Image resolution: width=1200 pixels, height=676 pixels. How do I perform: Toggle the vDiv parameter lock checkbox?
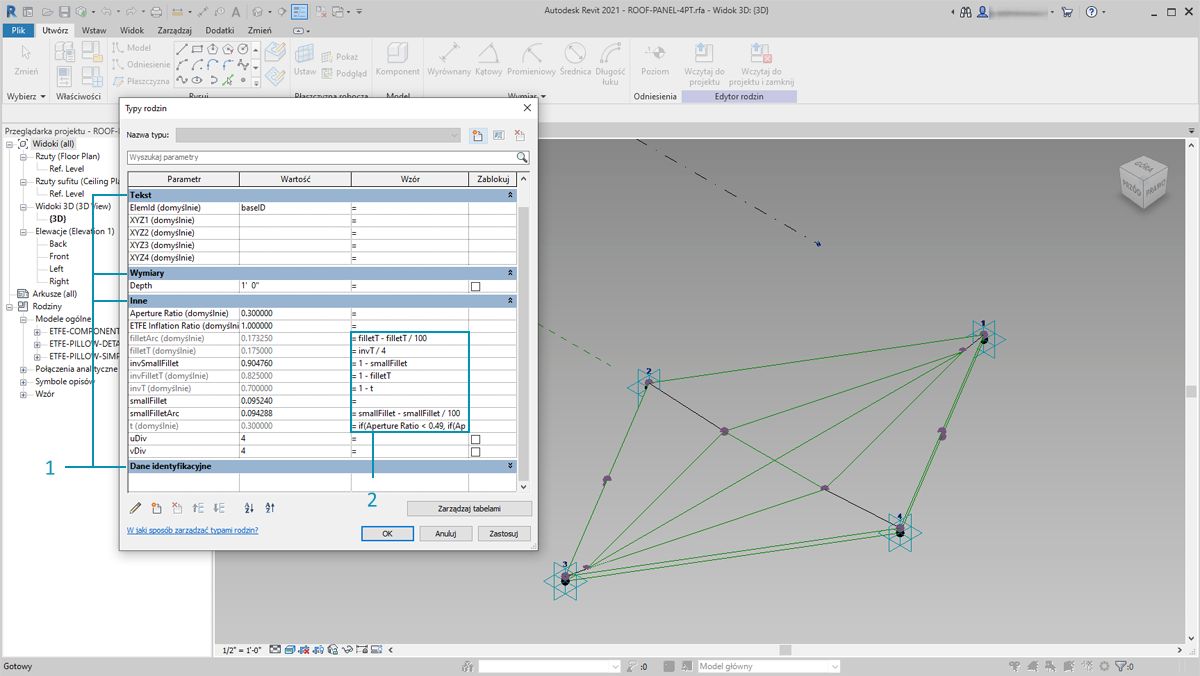coord(476,452)
